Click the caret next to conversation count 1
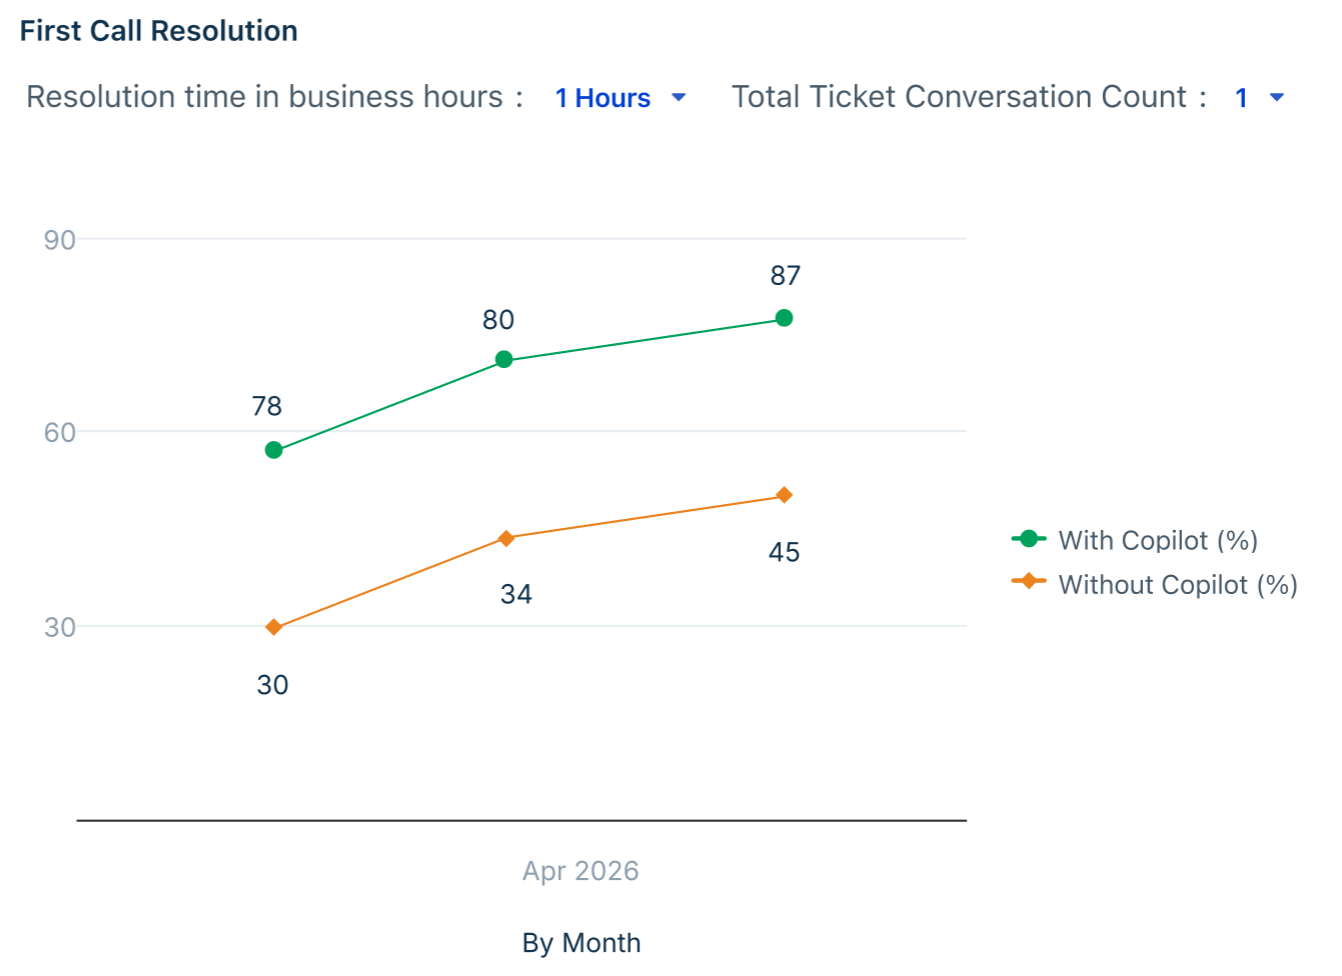The image size is (1342, 976). click(x=1277, y=98)
